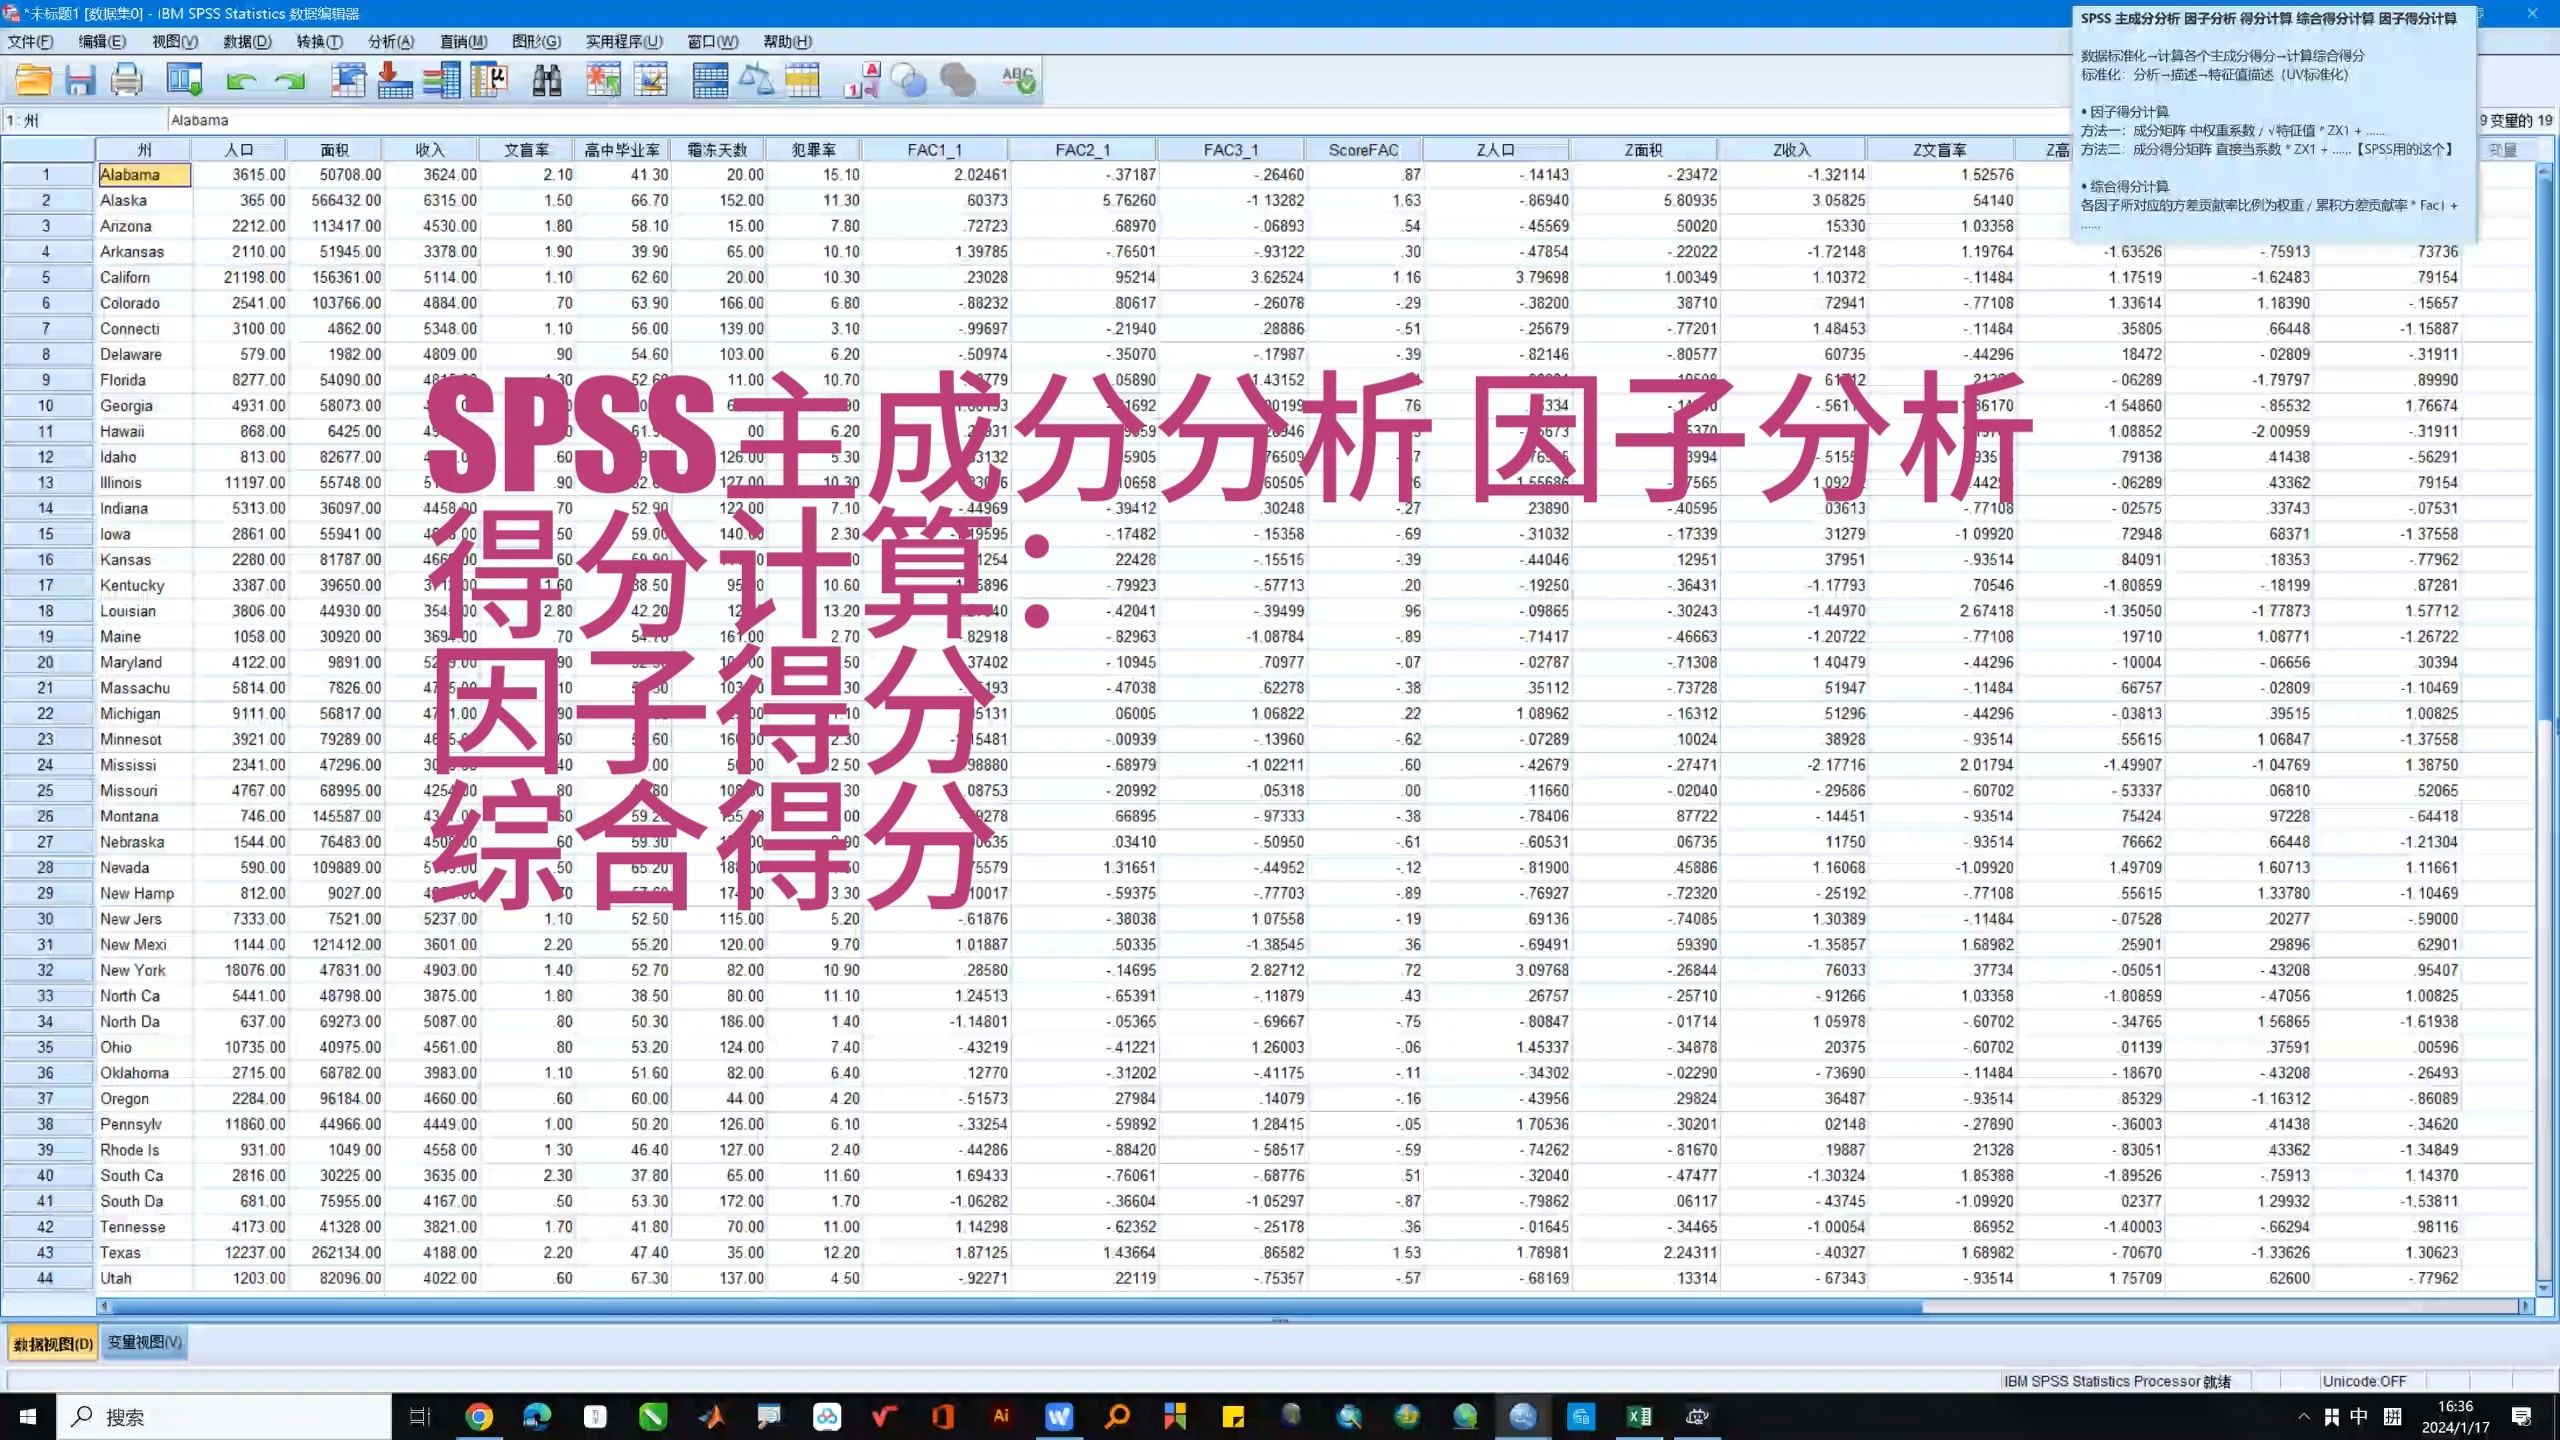Click the vertical scrollbar of the data grid

2544,450
